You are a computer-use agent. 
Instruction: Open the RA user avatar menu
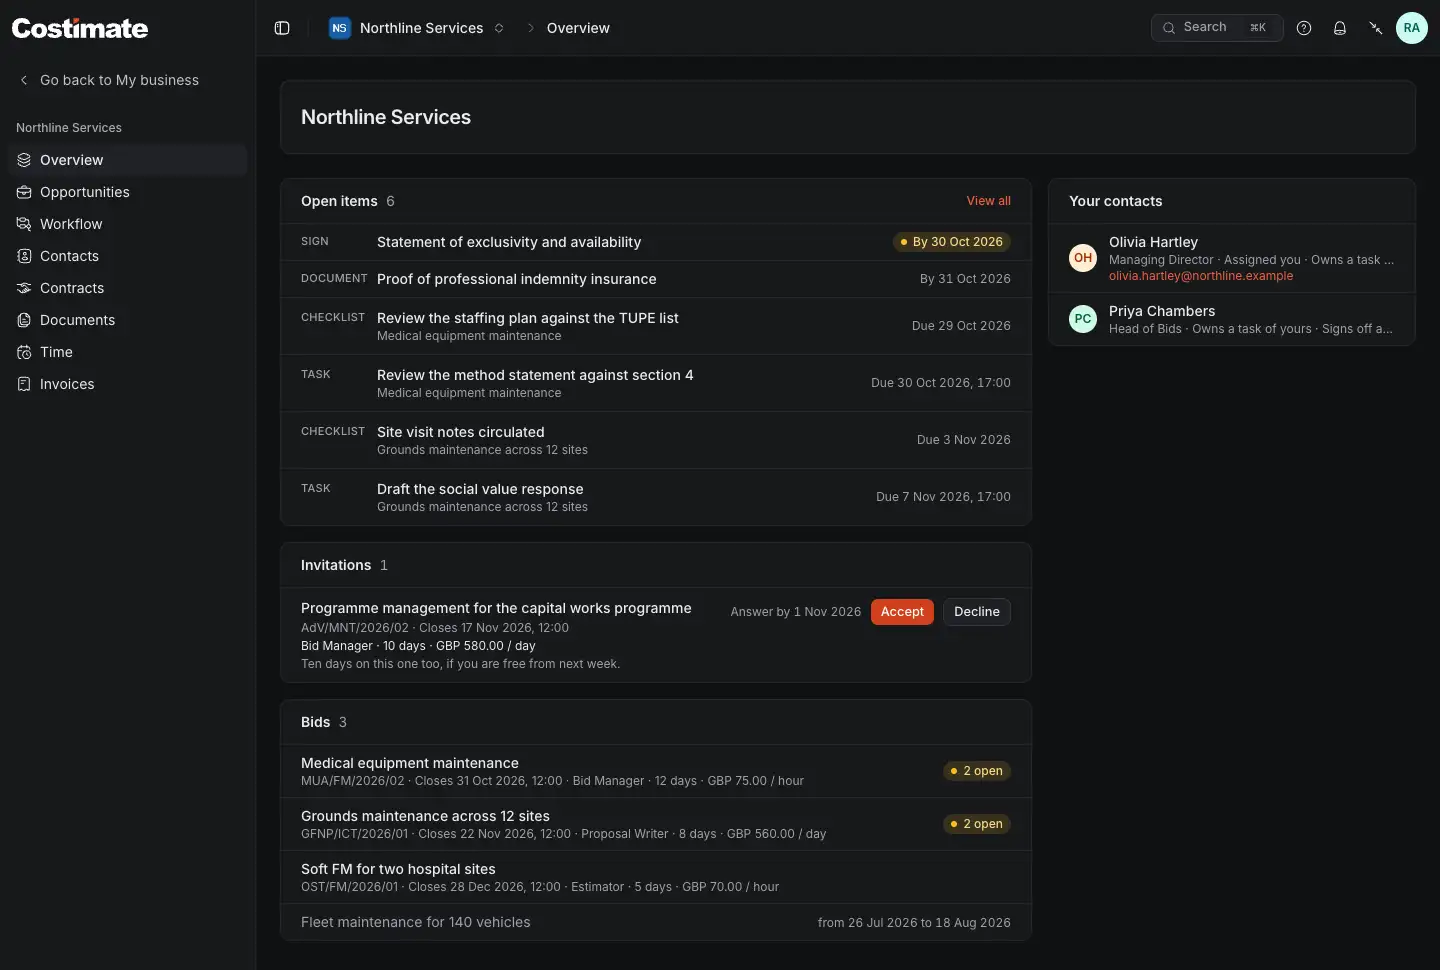[1412, 28]
